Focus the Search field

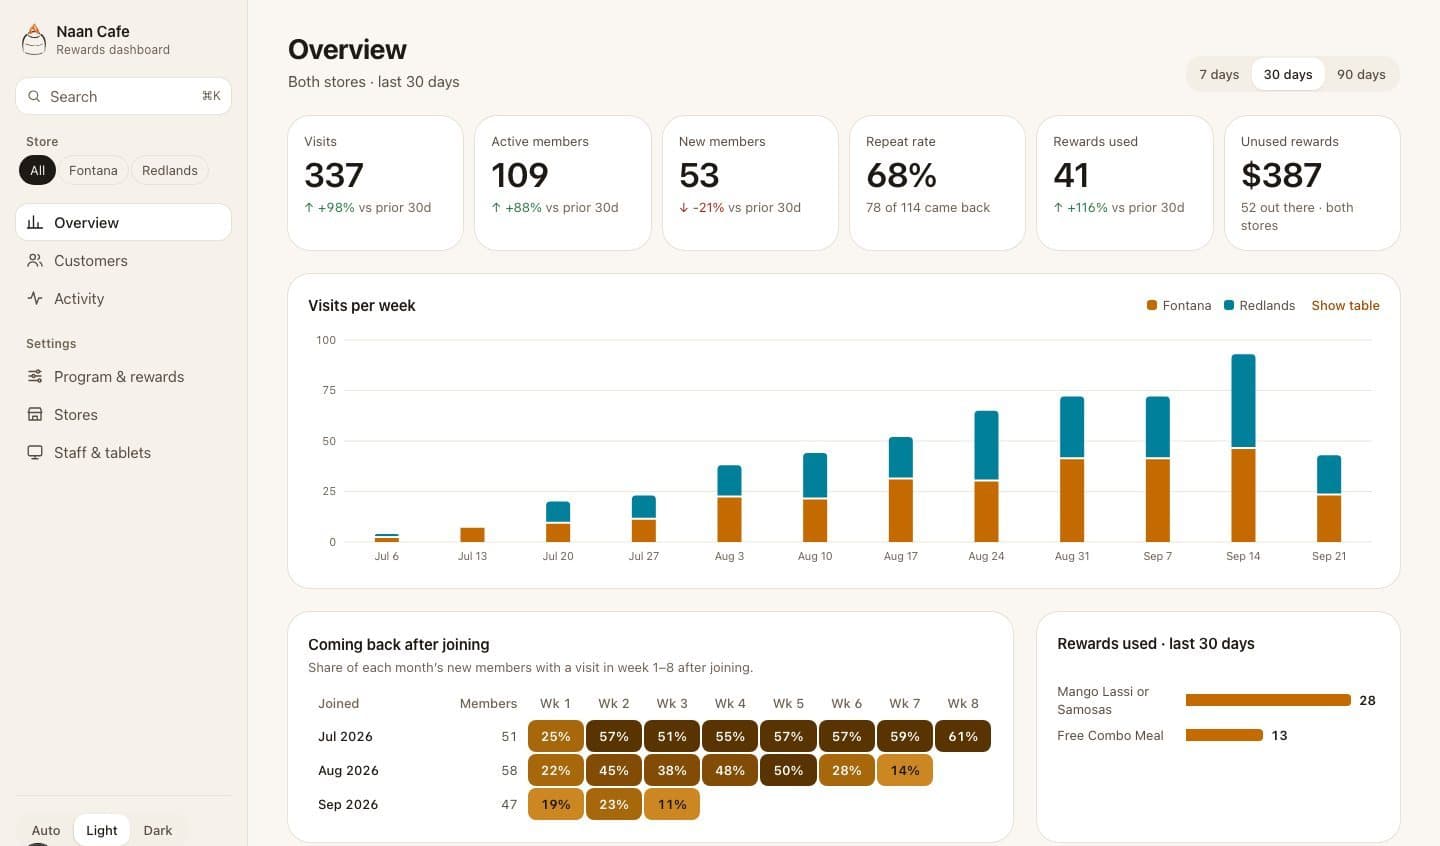124,96
